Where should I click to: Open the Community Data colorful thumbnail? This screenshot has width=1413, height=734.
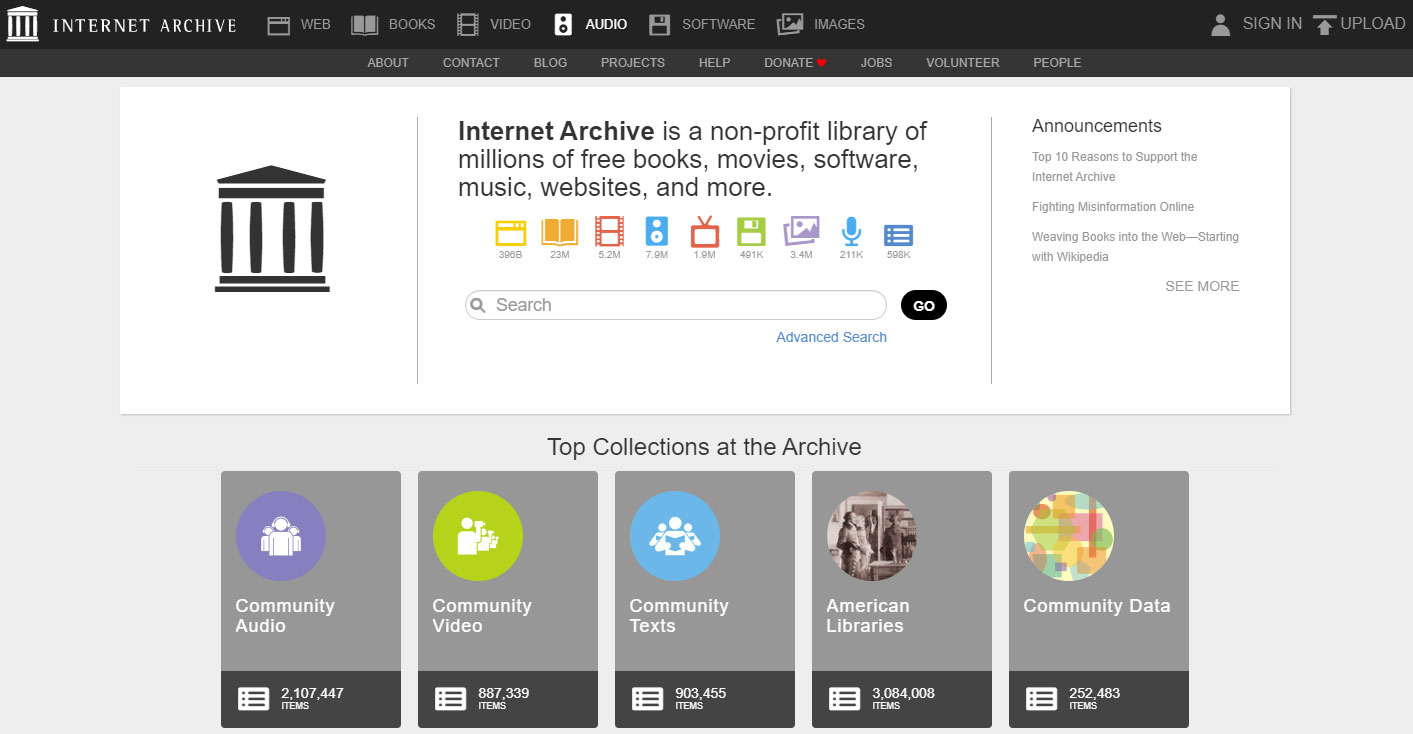[1069, 536]
